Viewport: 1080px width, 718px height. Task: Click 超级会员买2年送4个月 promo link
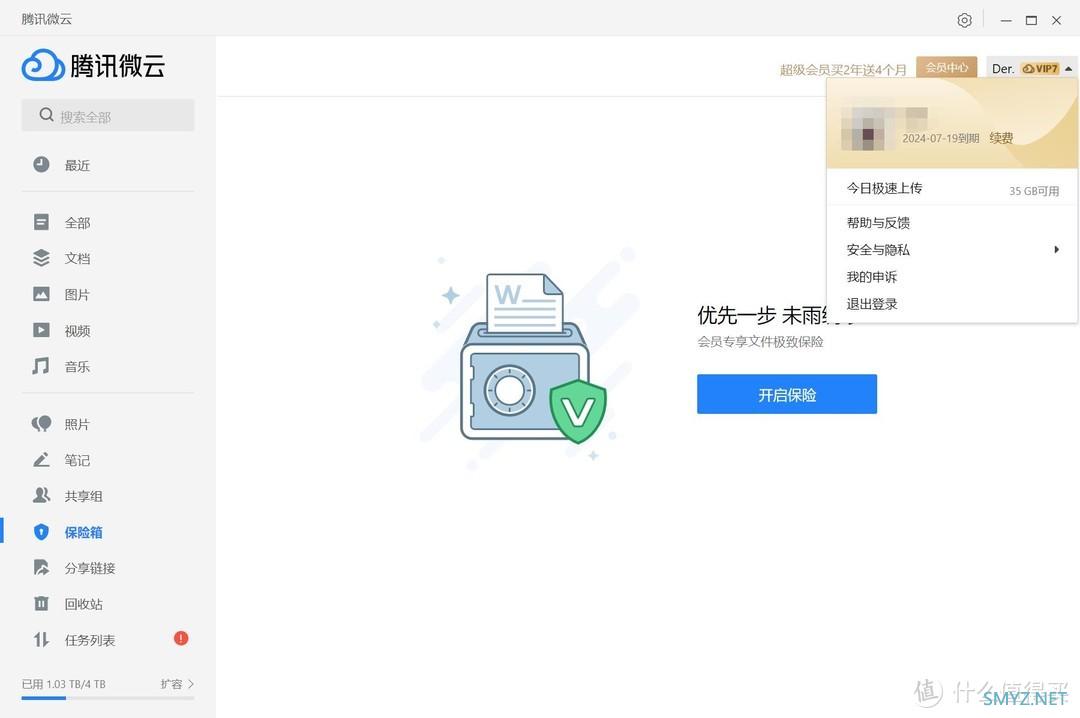(843, 70)
